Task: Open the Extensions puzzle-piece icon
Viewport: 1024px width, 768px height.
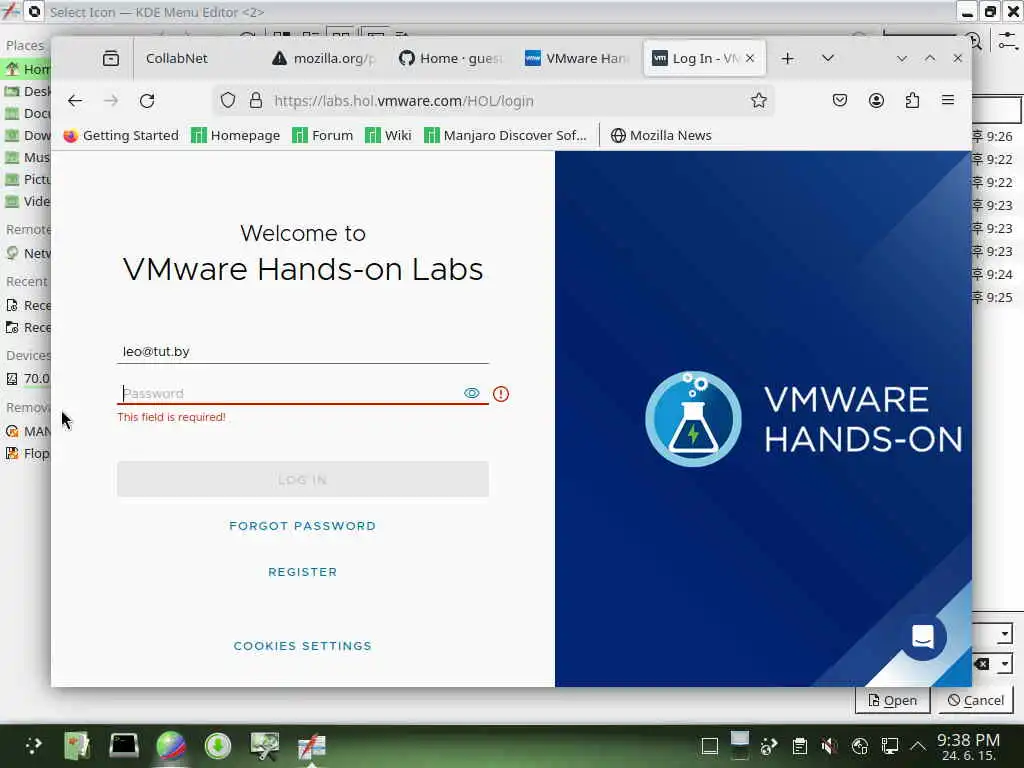Action: pyautogui.click(x=912, y=101)
